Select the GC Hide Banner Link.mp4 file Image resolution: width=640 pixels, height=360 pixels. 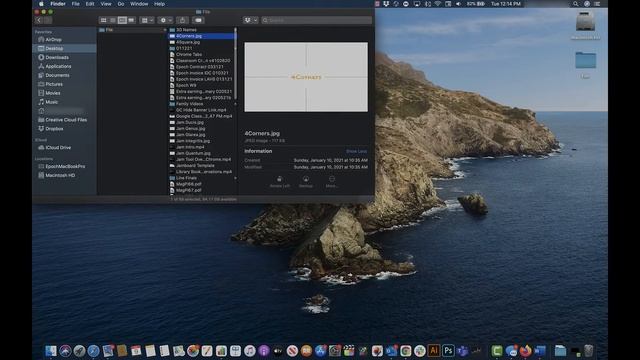pyautogui.click(x=201, y=110)
